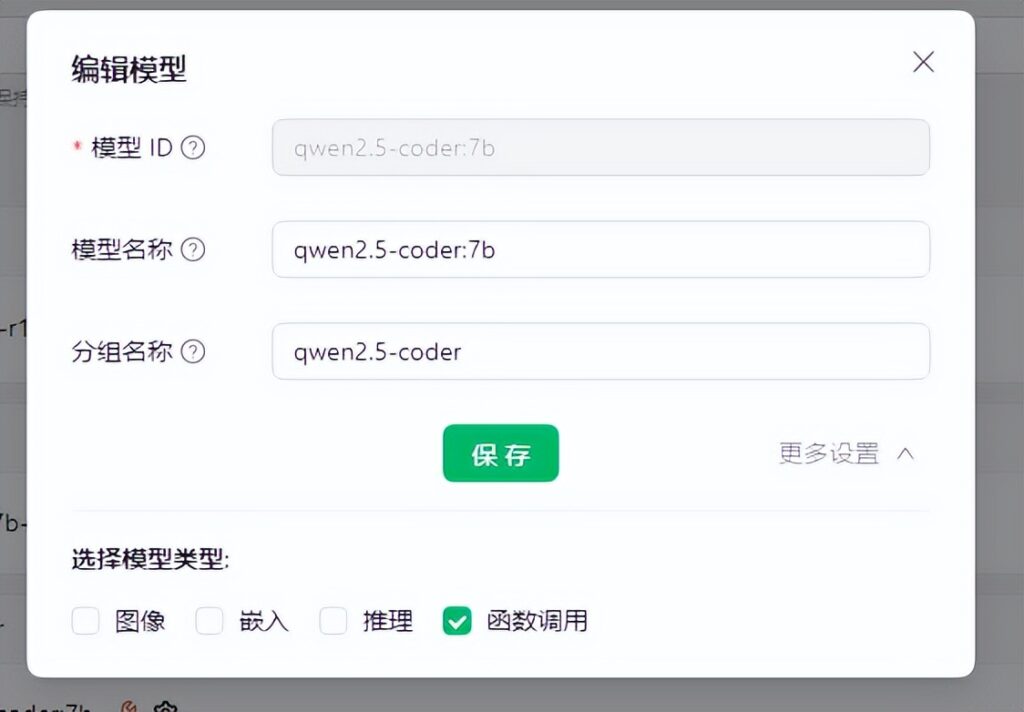This screenshot has width=1024, height=712.
Task: Click the help icon beside 模型名称
Action: (x=193, y=250)
